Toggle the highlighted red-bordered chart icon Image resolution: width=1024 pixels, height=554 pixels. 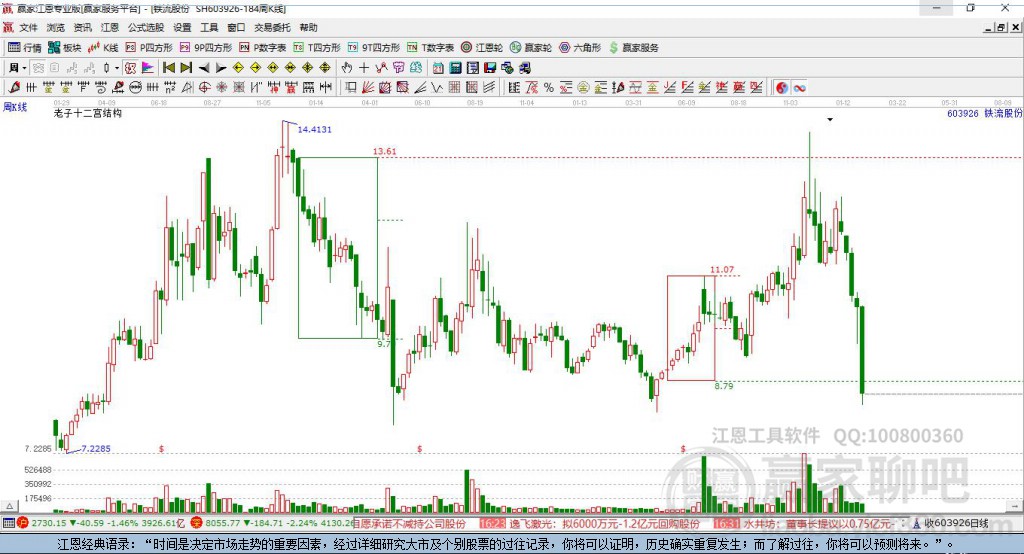point(130,68)
